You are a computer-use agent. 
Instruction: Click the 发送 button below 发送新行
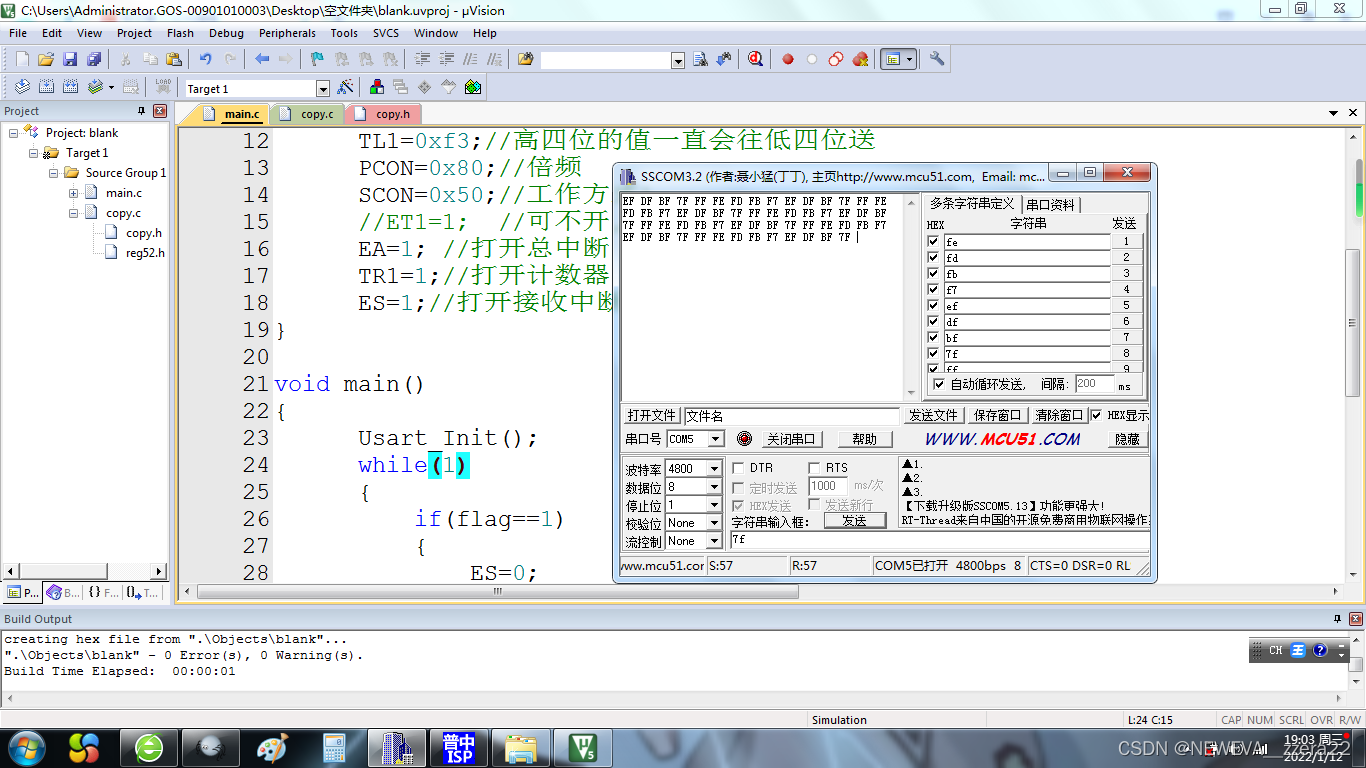click(854, 521)
